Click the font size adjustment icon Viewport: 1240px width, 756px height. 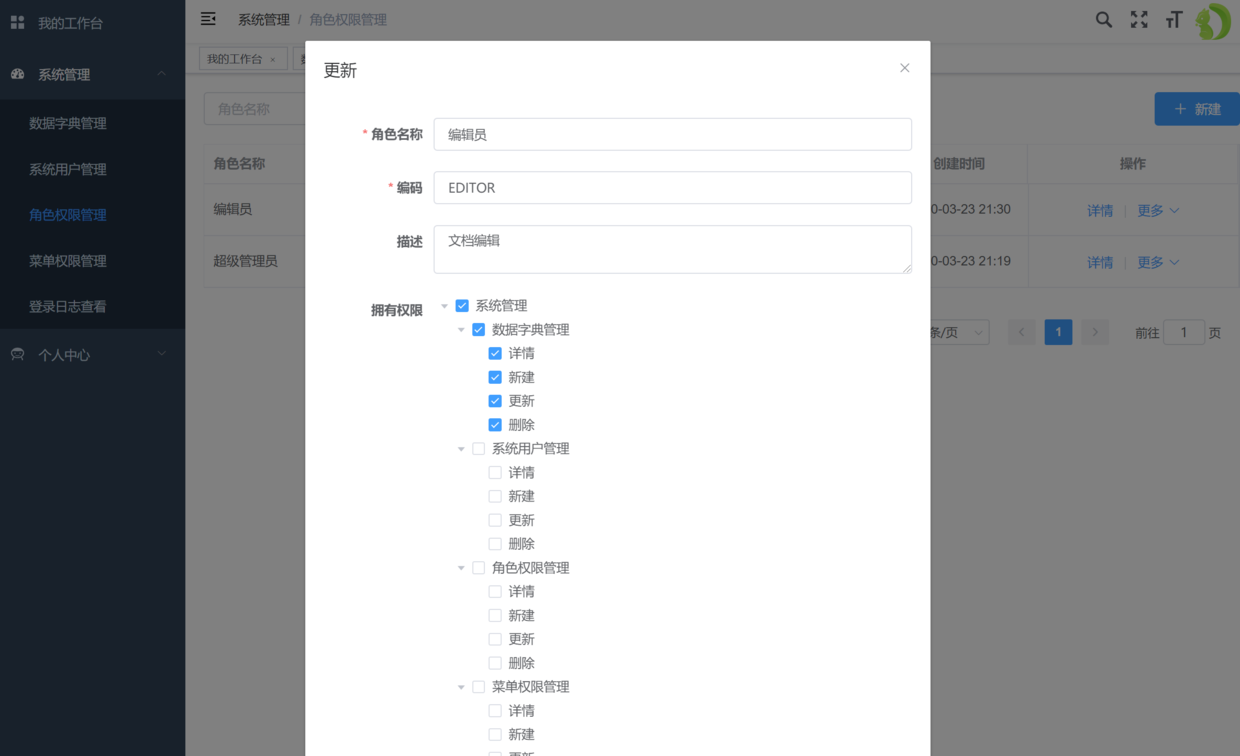coord(1173,19)
